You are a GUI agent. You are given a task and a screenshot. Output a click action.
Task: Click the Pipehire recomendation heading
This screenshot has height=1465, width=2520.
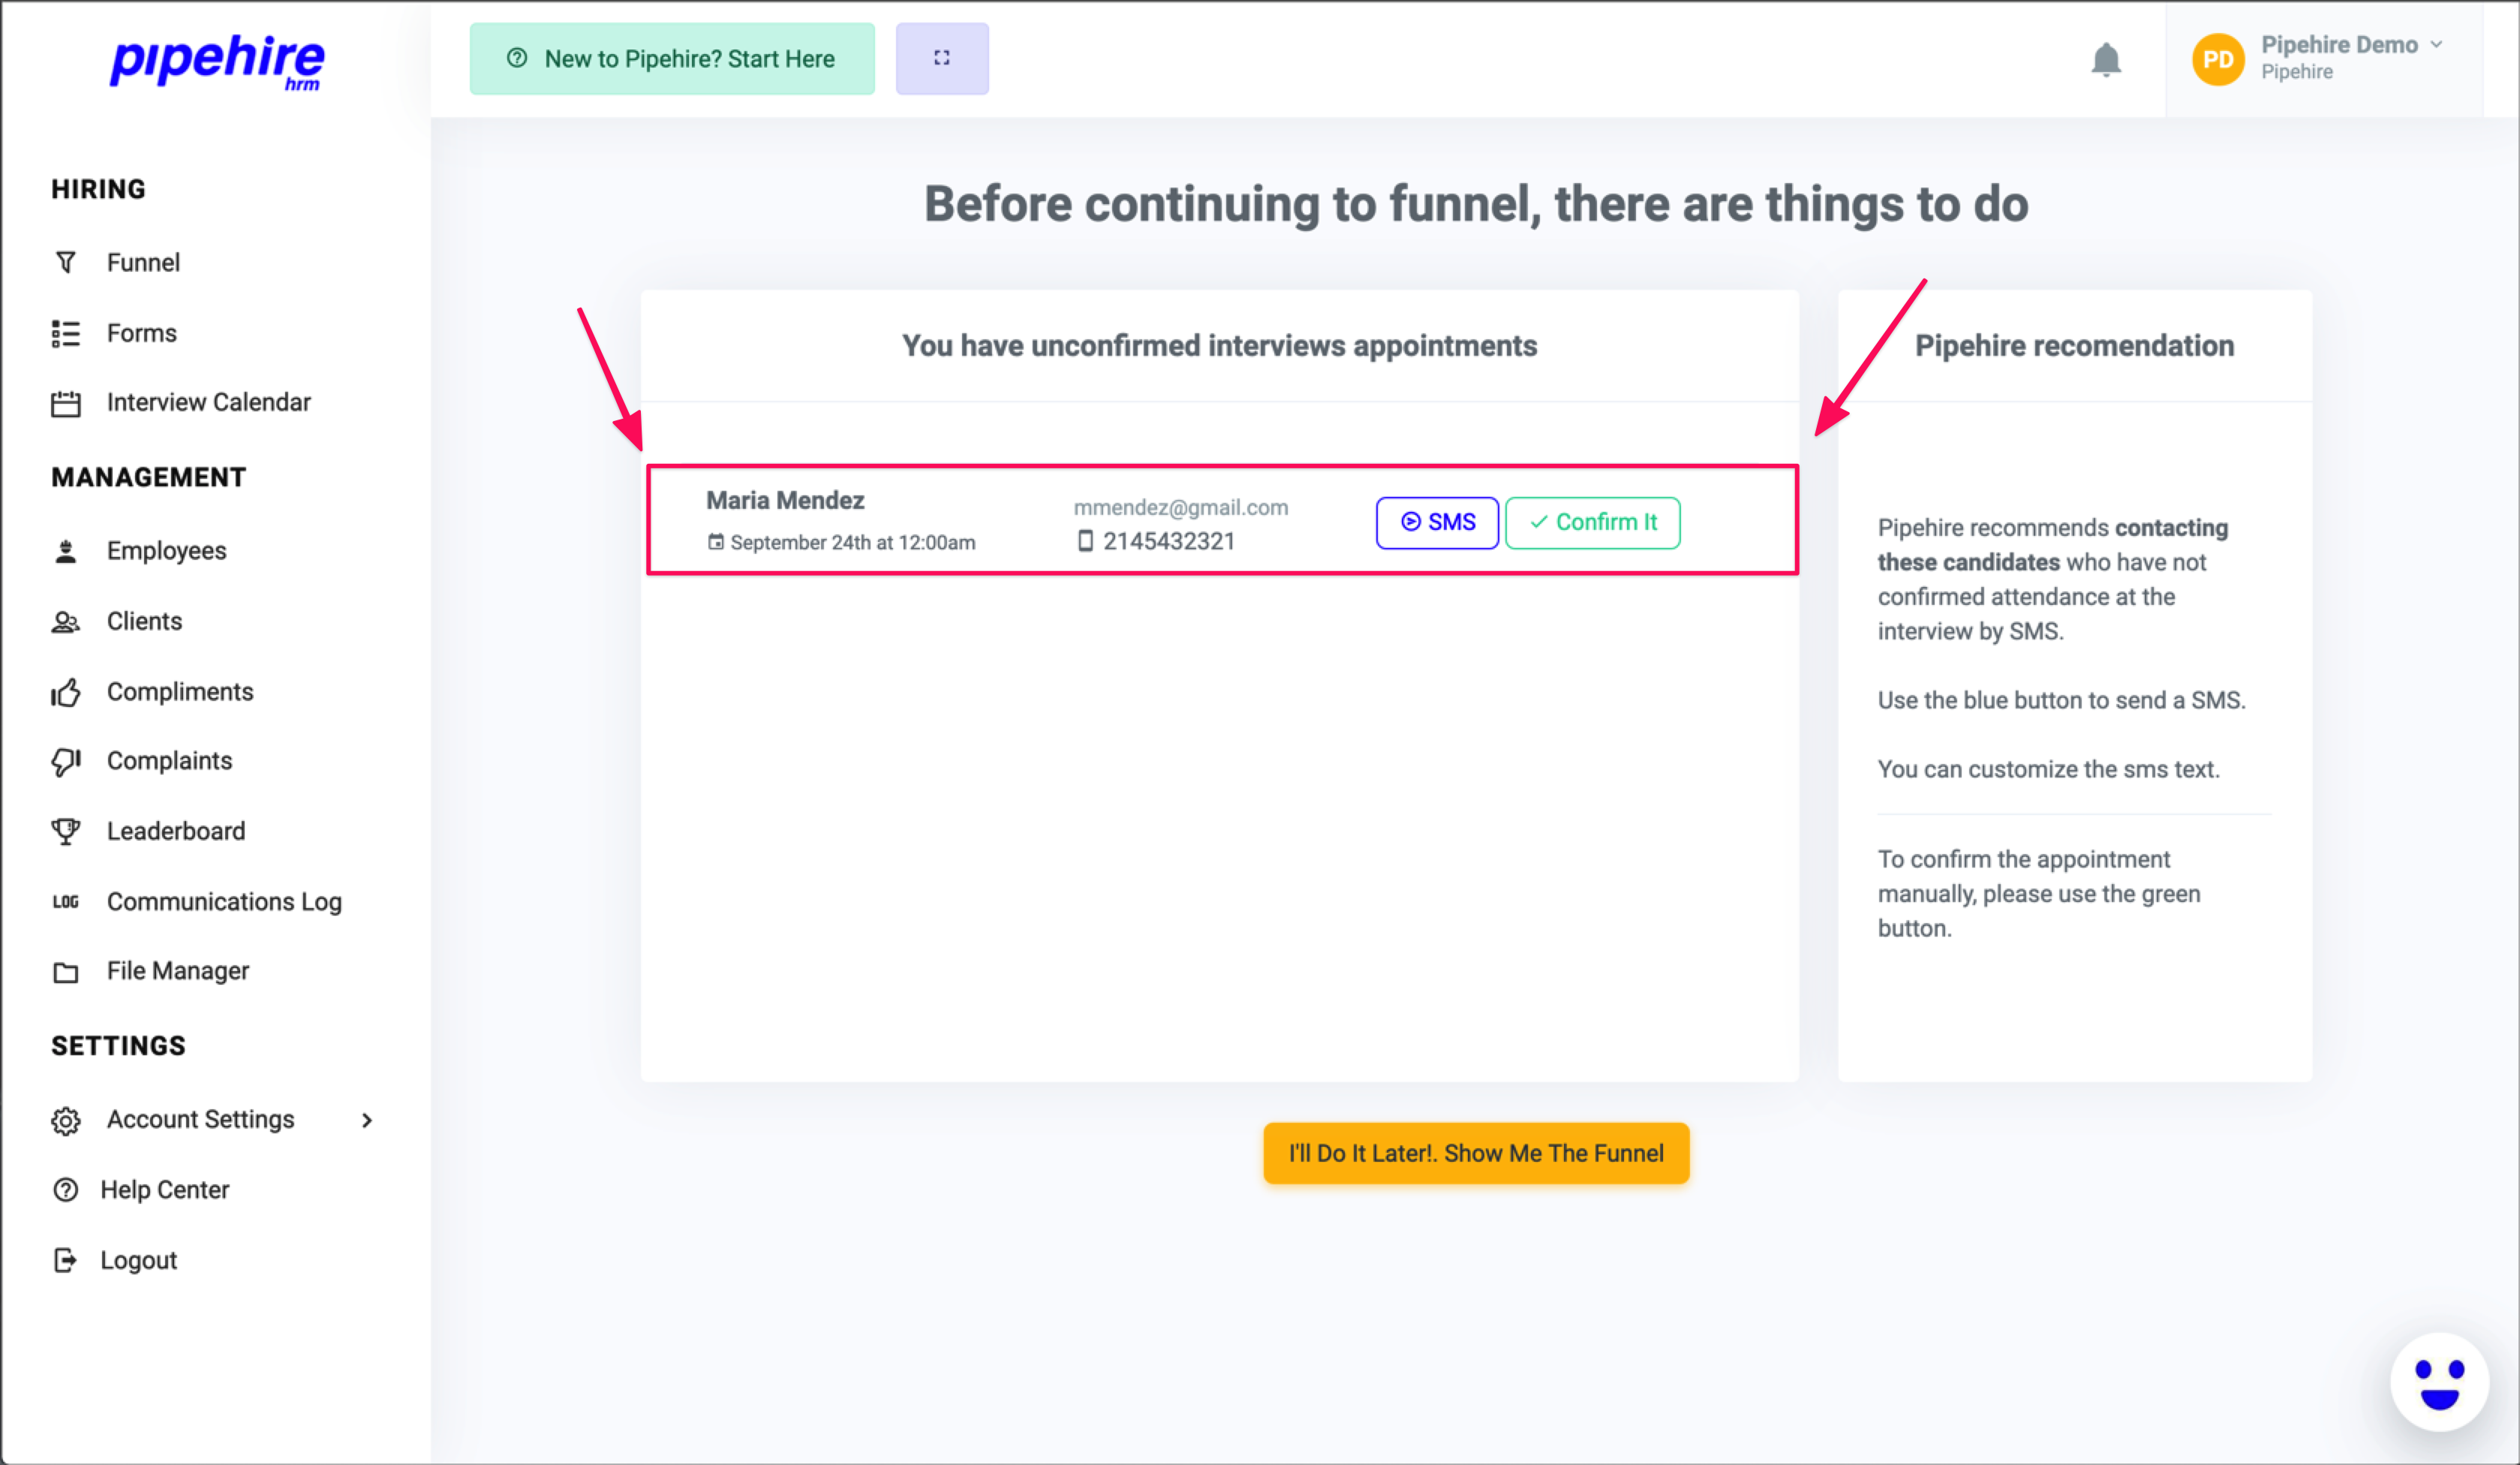click(2074, 346)
